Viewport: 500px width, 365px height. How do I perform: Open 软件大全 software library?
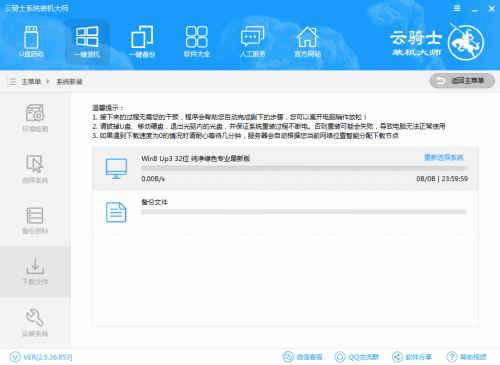(197, 42)
